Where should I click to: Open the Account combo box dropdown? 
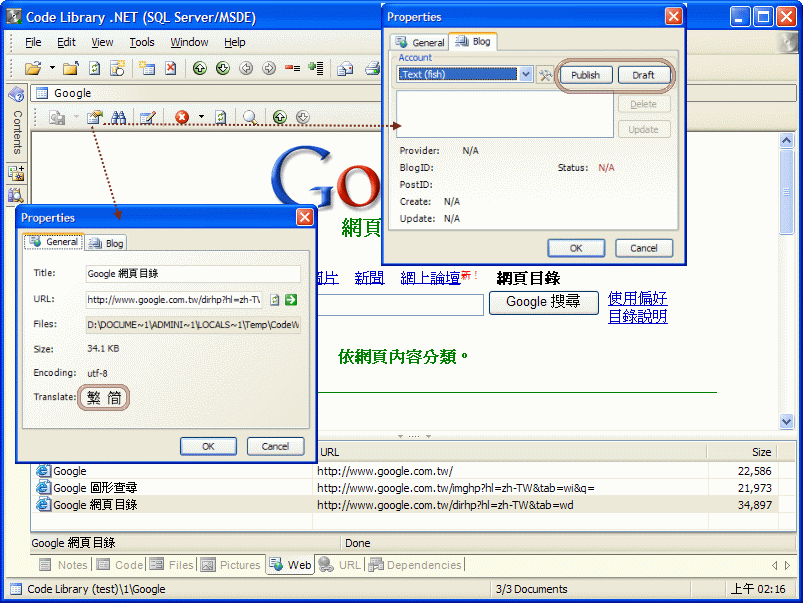coord(526,75)
